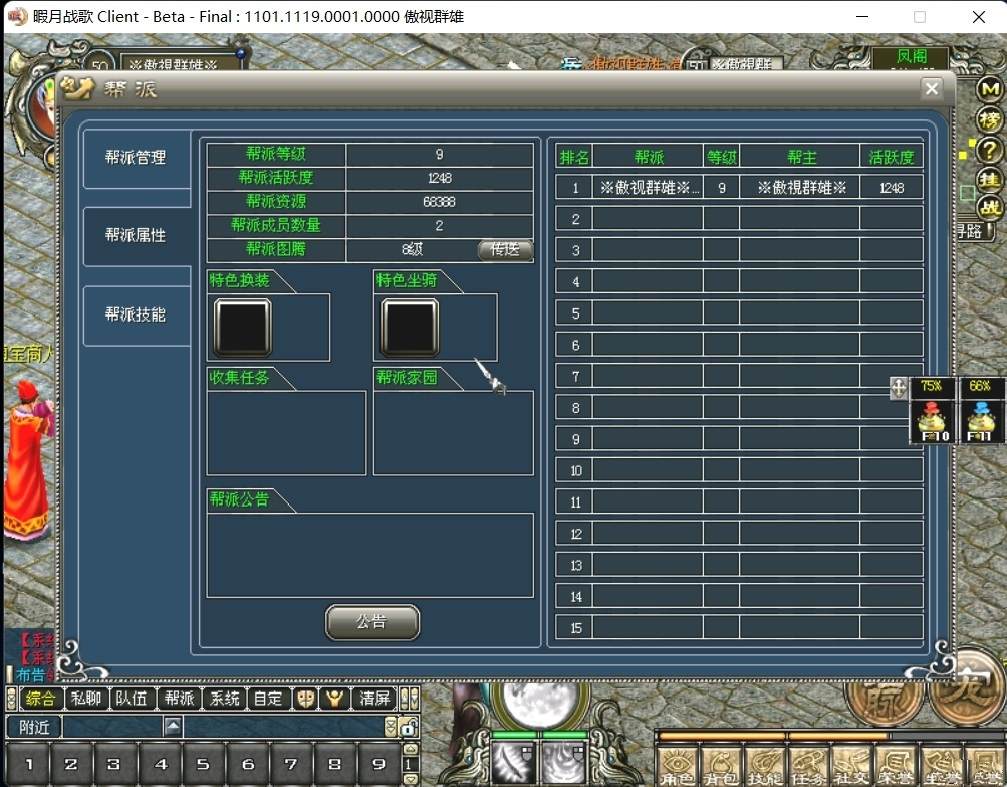Click the 特色换装 costume item slot
This screenshot has height=787, width=1007.
pyautogui.click(x=242, y=327)
